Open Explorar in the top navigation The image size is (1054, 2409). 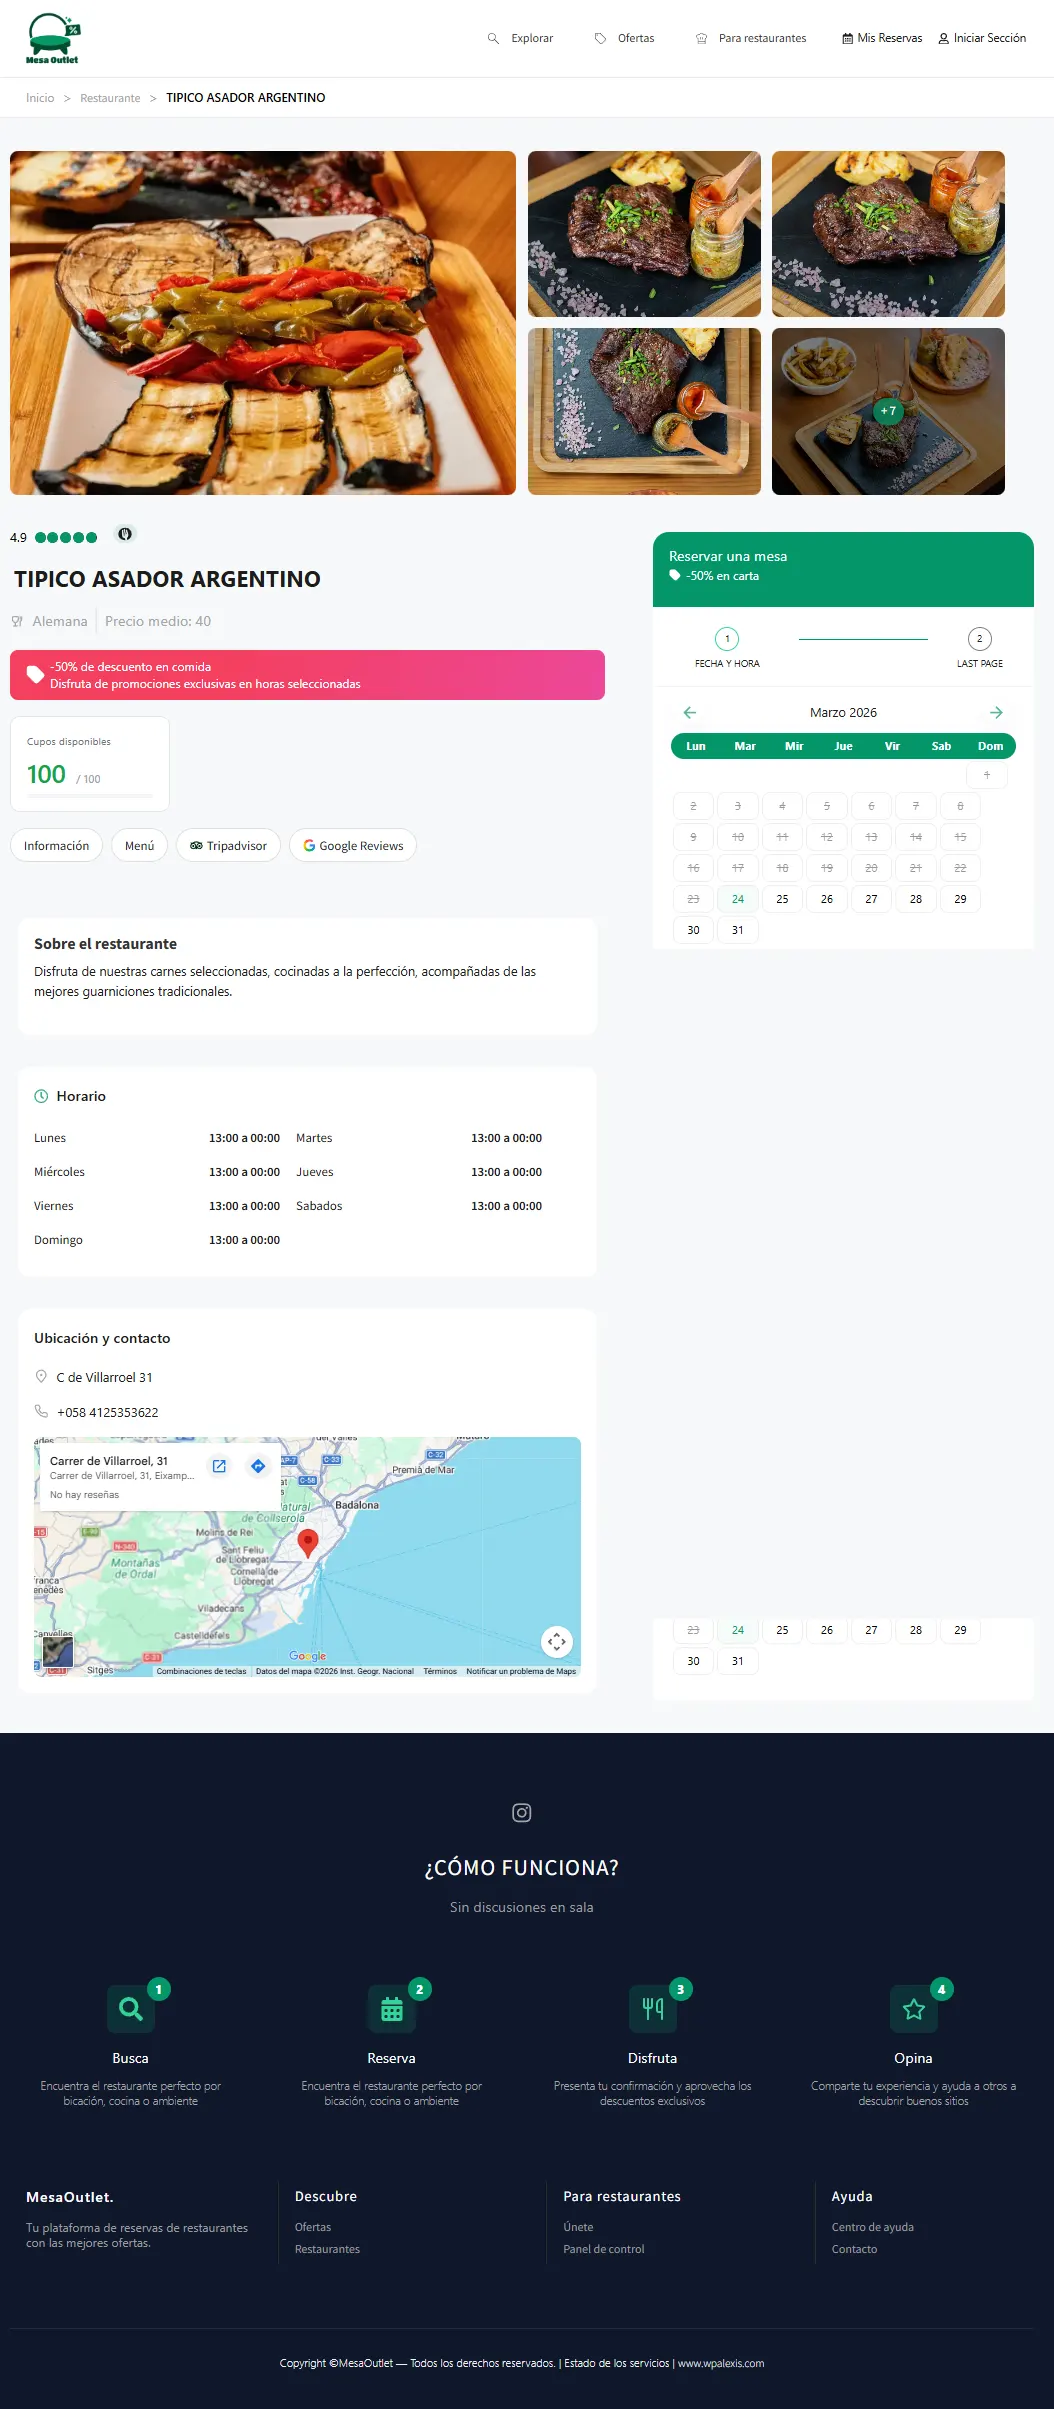pyautogui.click(x=521, y=38)
